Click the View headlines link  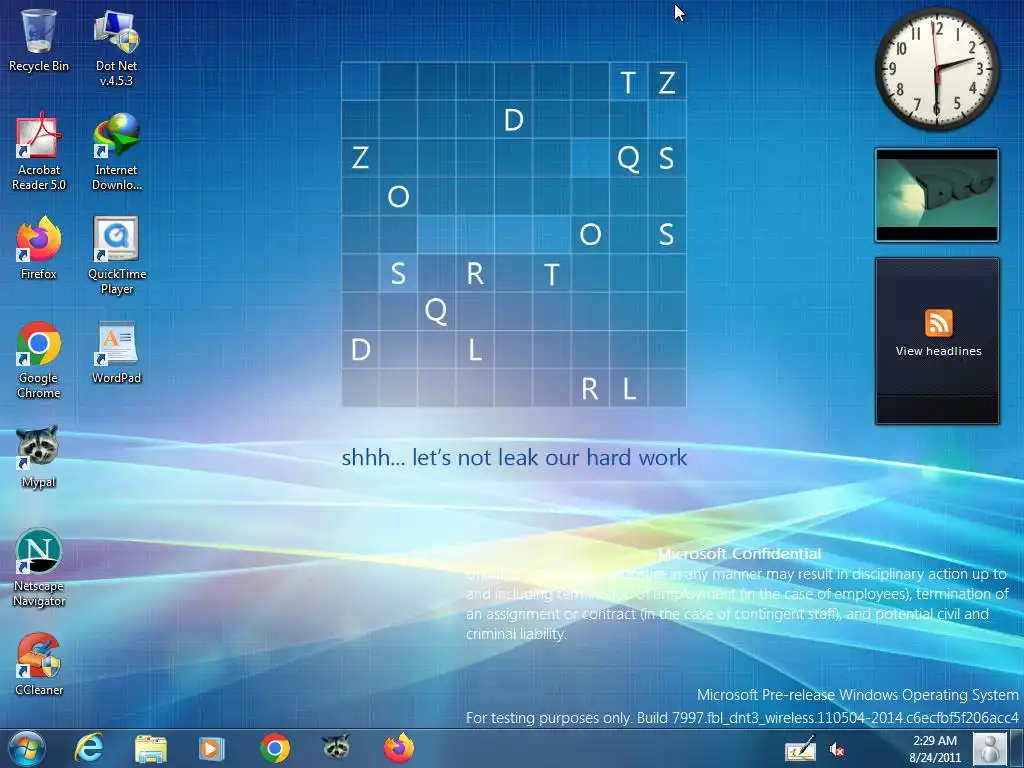[938, 351]
